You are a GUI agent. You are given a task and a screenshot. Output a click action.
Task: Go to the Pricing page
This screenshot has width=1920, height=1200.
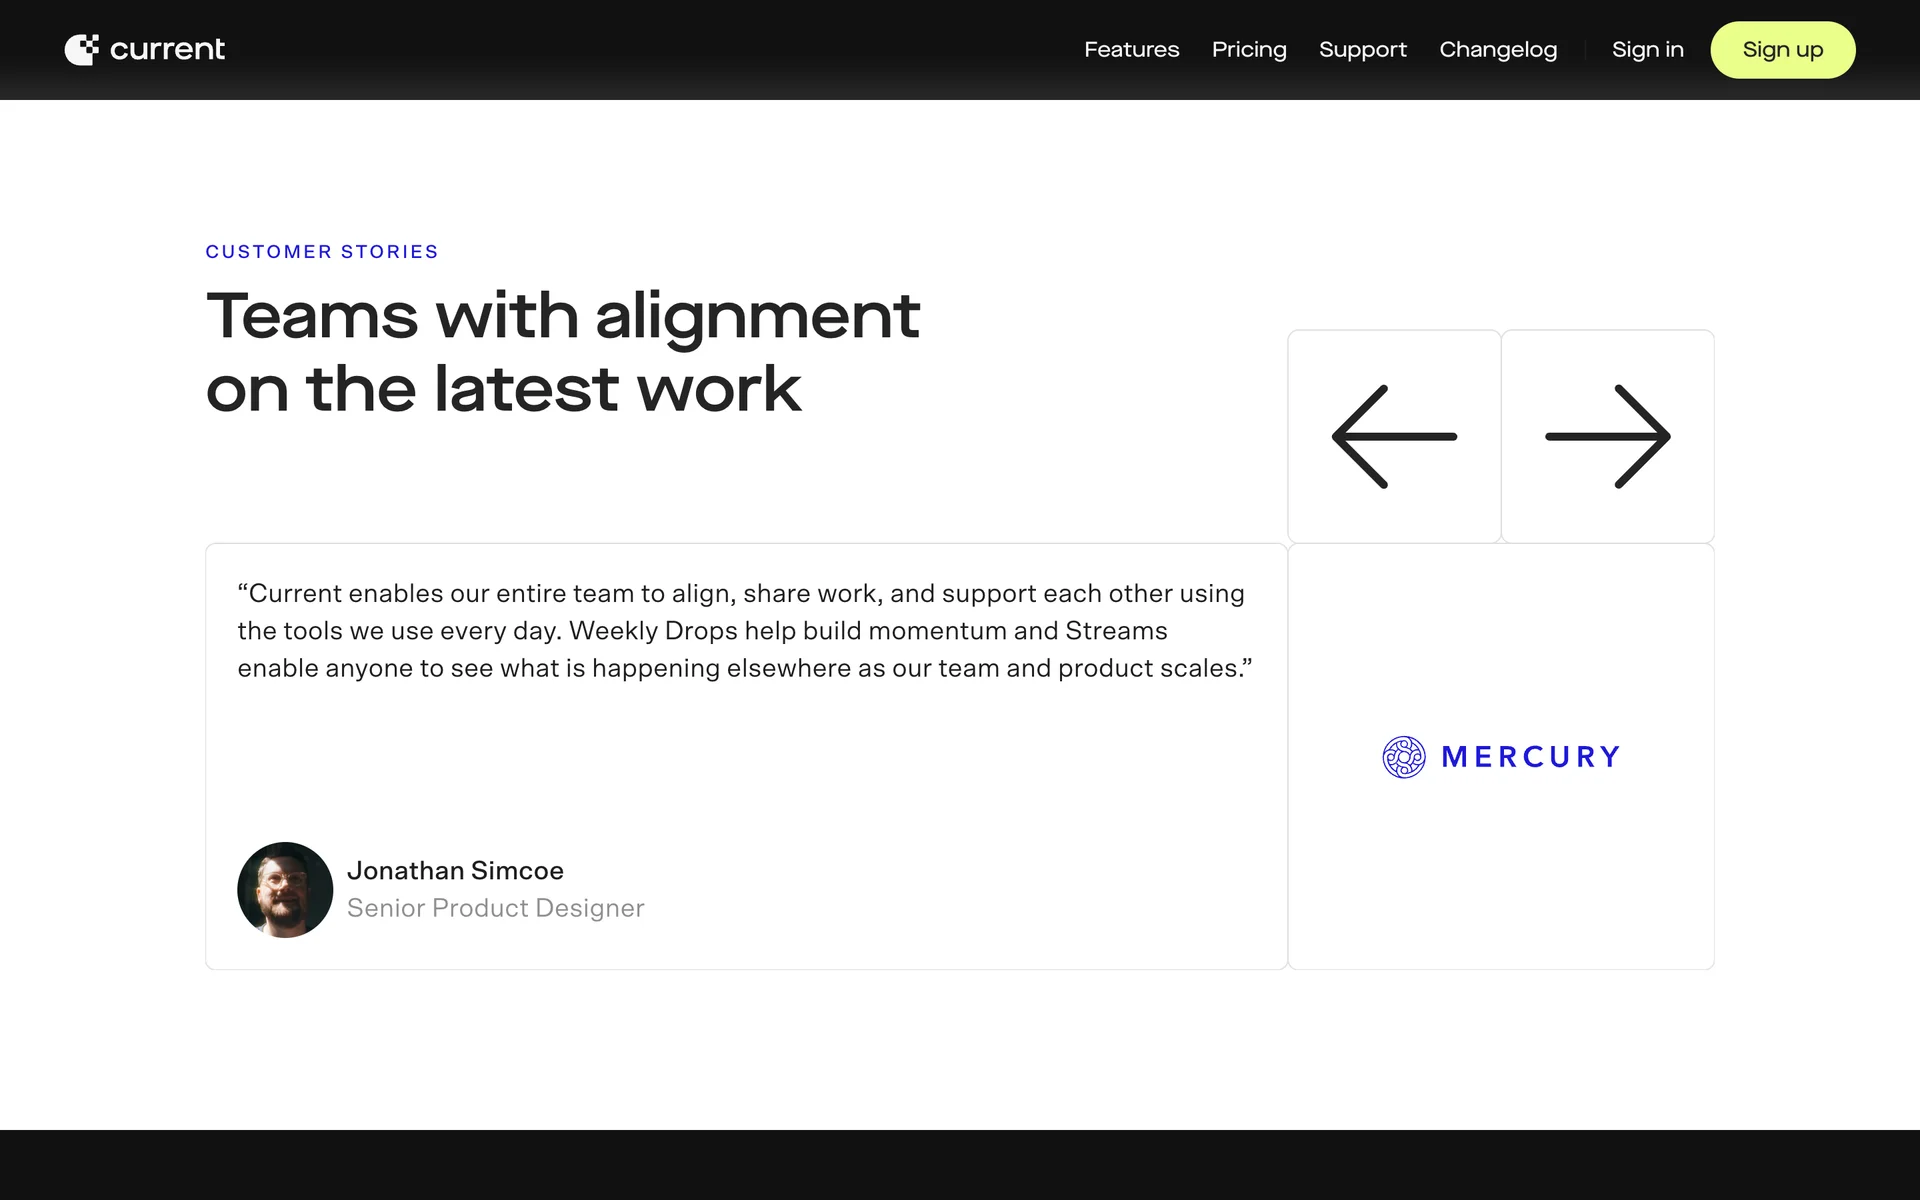click(1249, 49)
